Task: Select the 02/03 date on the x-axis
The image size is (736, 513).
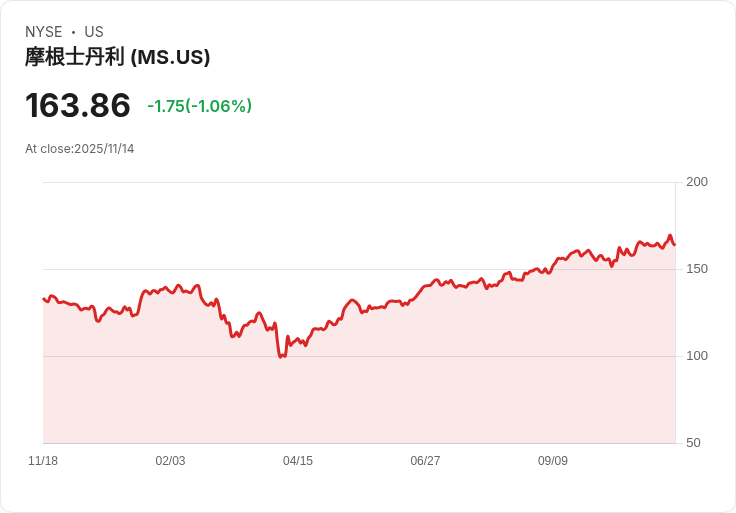Action: point(170,461)
